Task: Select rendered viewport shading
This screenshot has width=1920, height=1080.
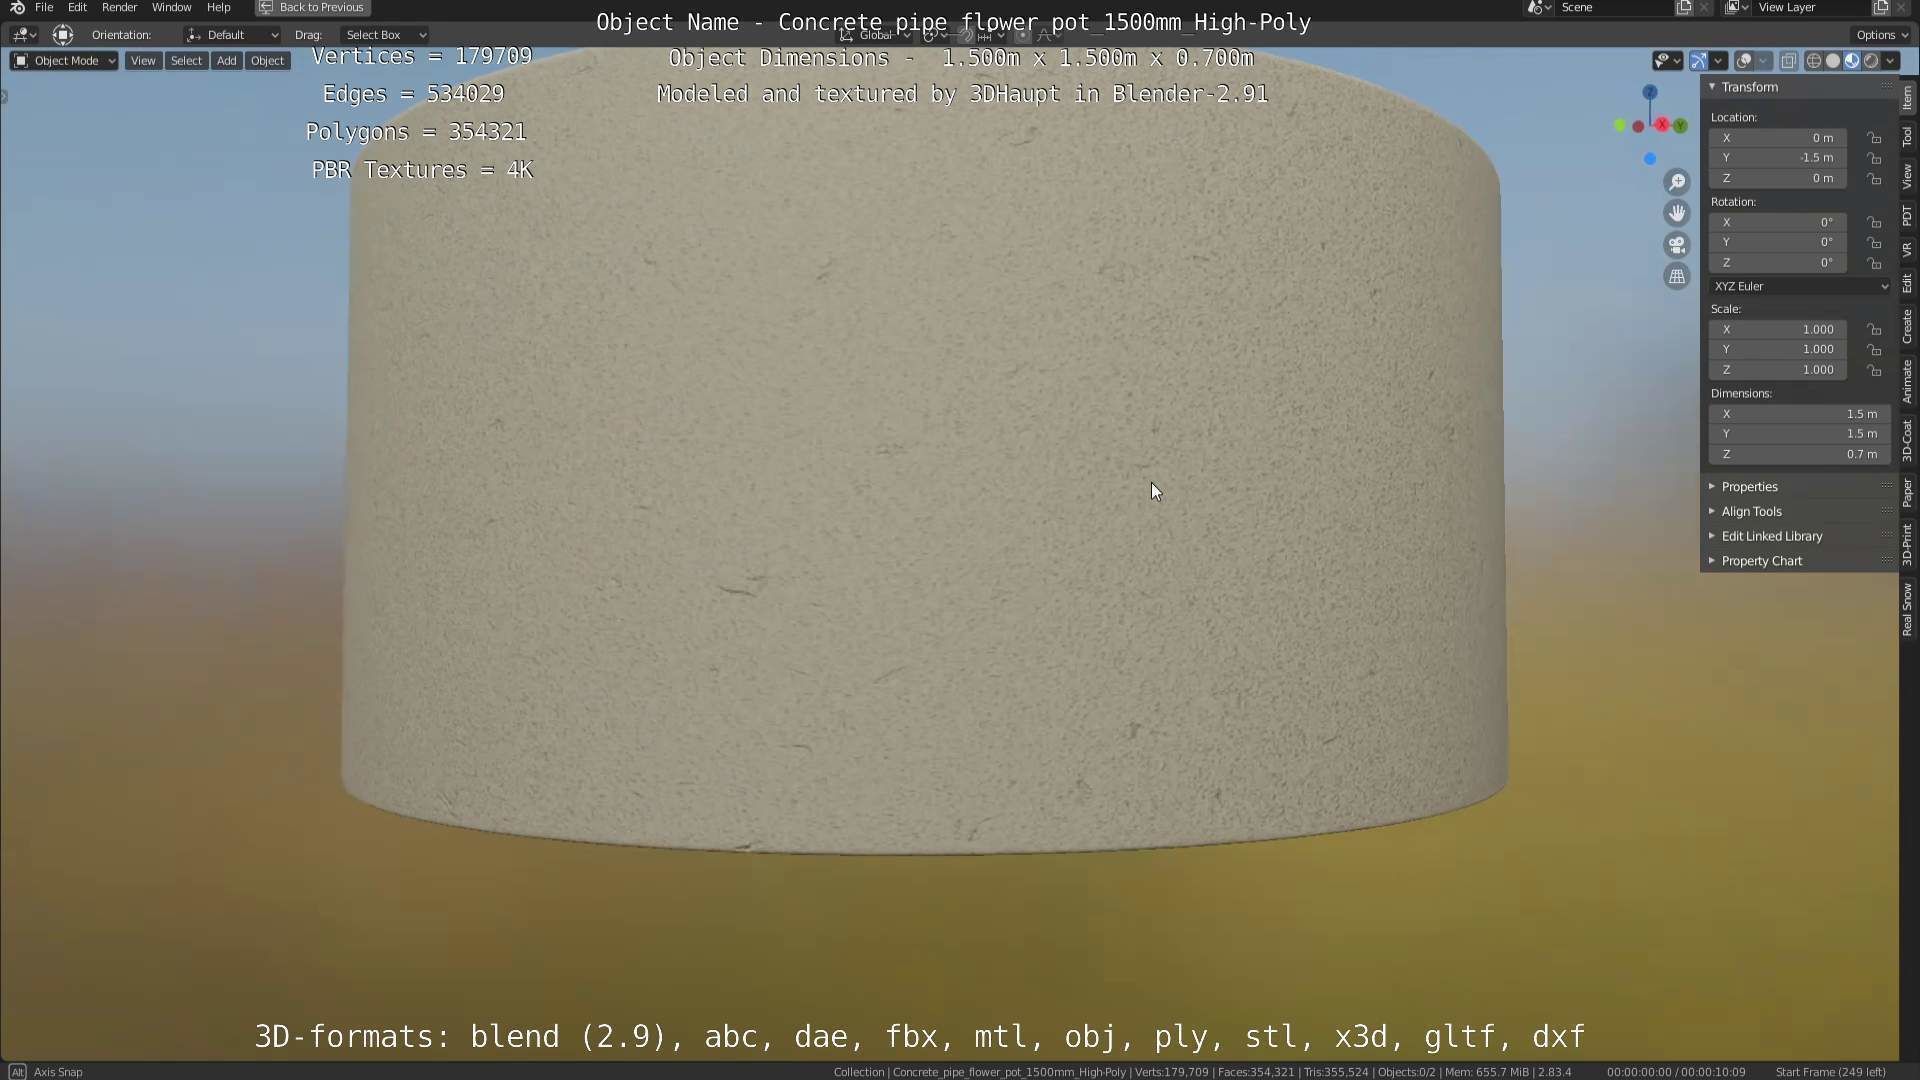Action: (1871, 61)
